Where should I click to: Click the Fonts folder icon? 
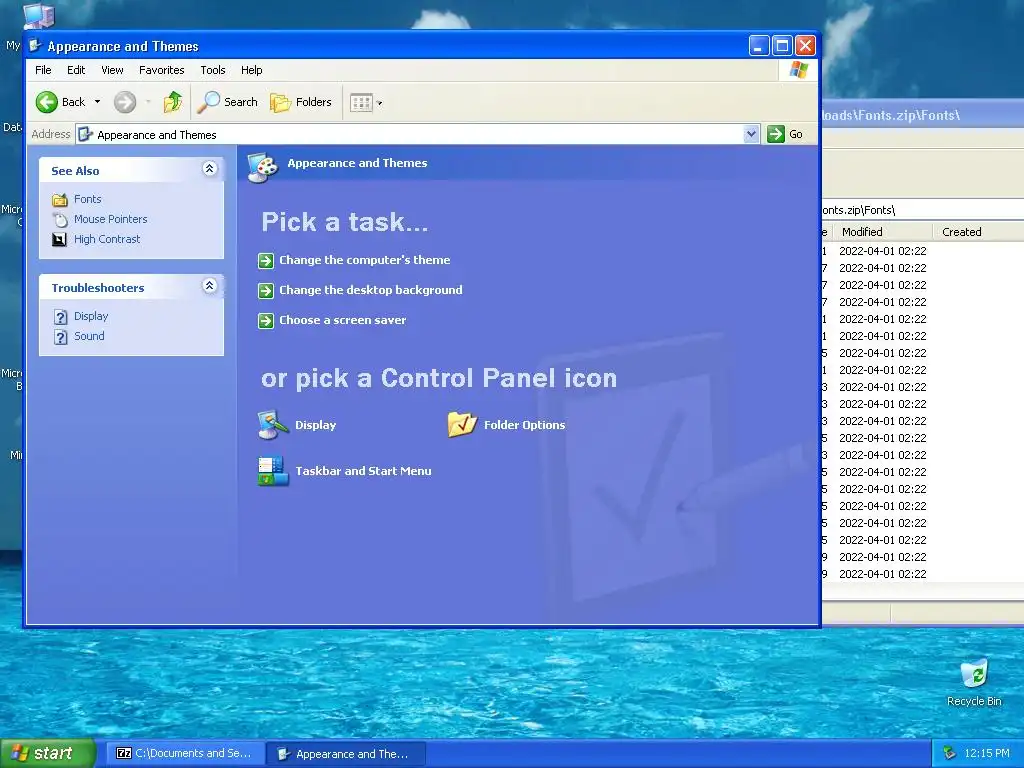tap(59, 199)
